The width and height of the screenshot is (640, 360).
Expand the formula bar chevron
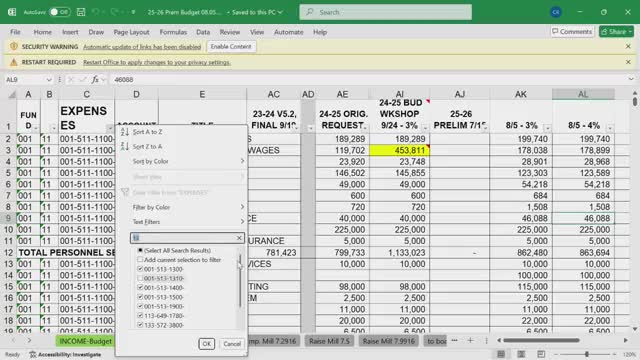pyautogui.click(x=631, y=80)
